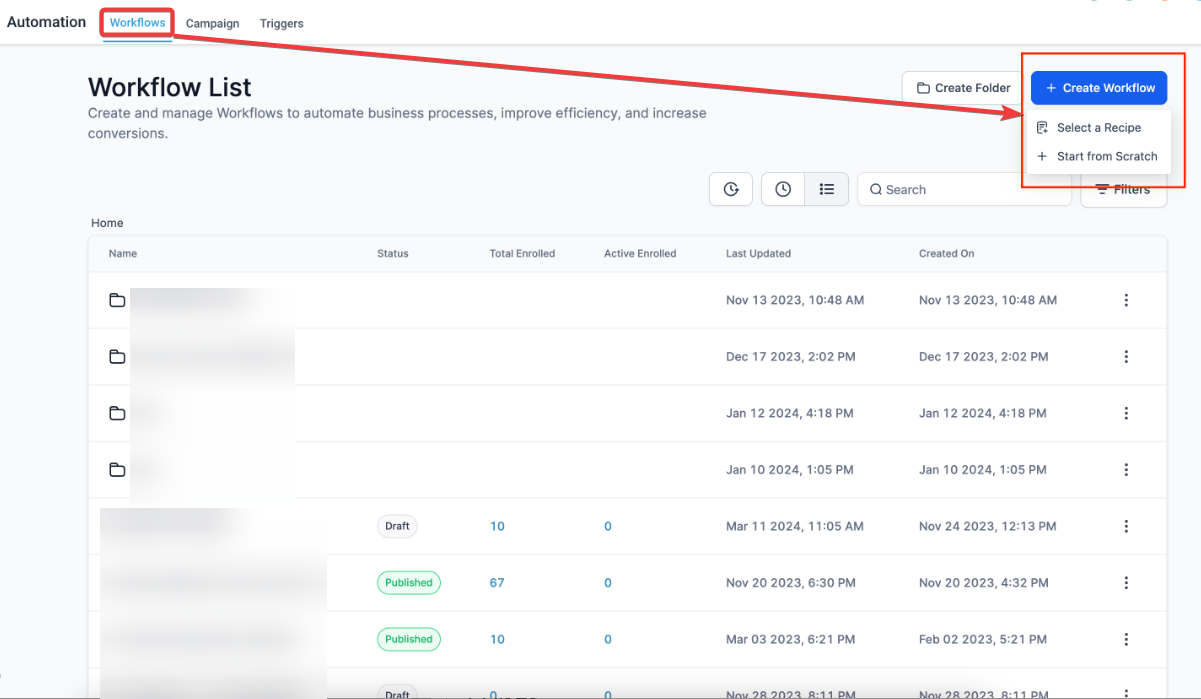Switch to the Campaign tab

(x=212, y=23)
